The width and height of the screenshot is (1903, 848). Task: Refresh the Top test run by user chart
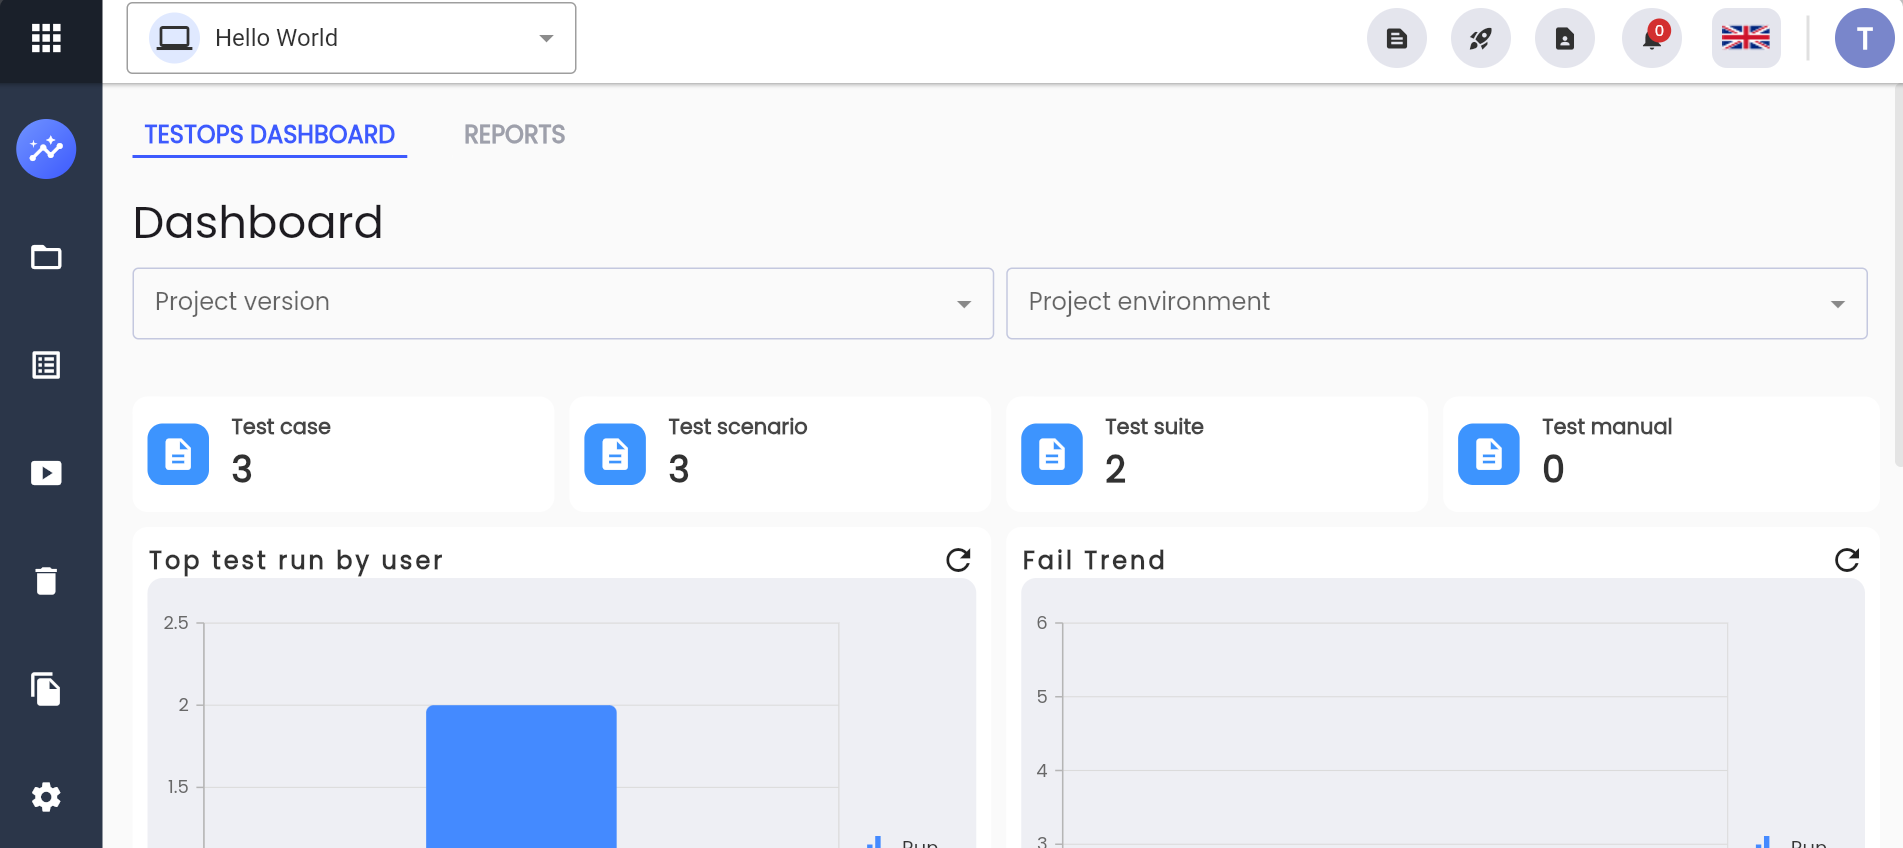tap(958, 560)
